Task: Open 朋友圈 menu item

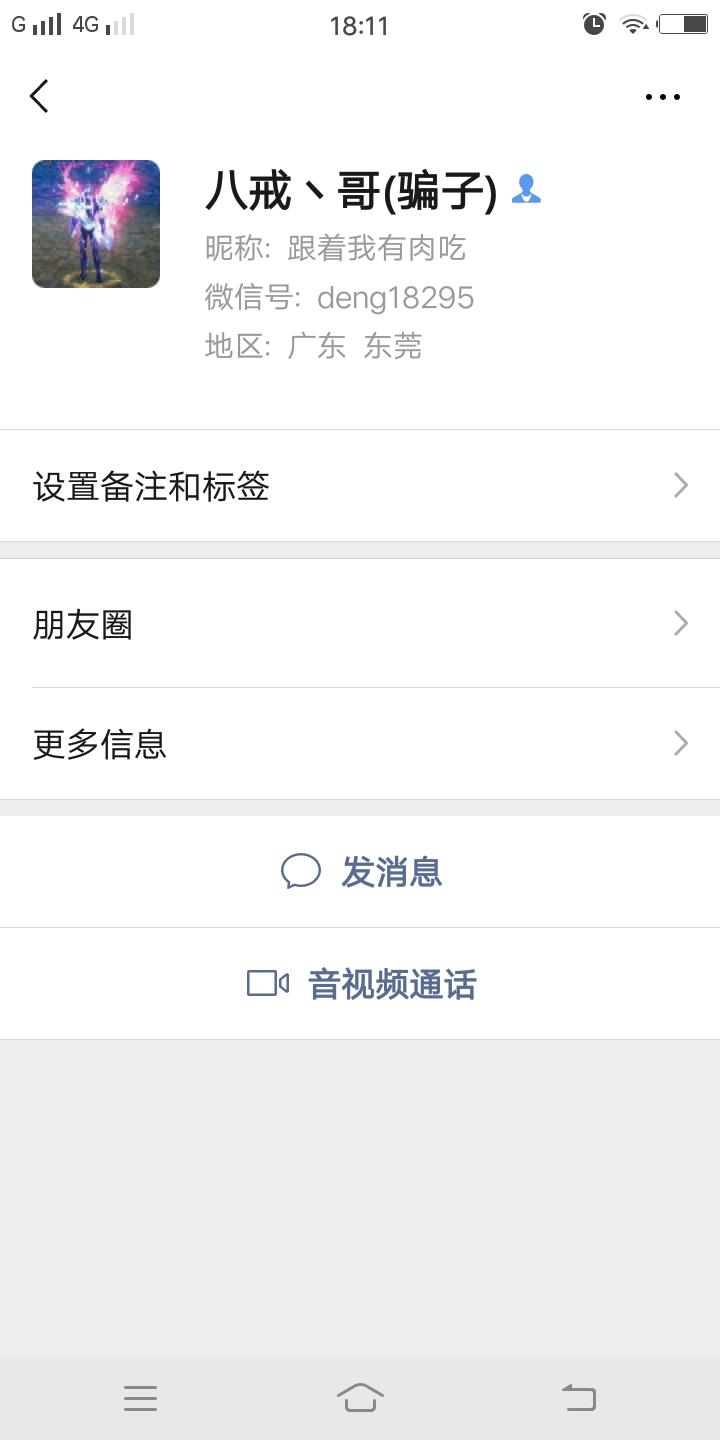Action: [83, 625]
